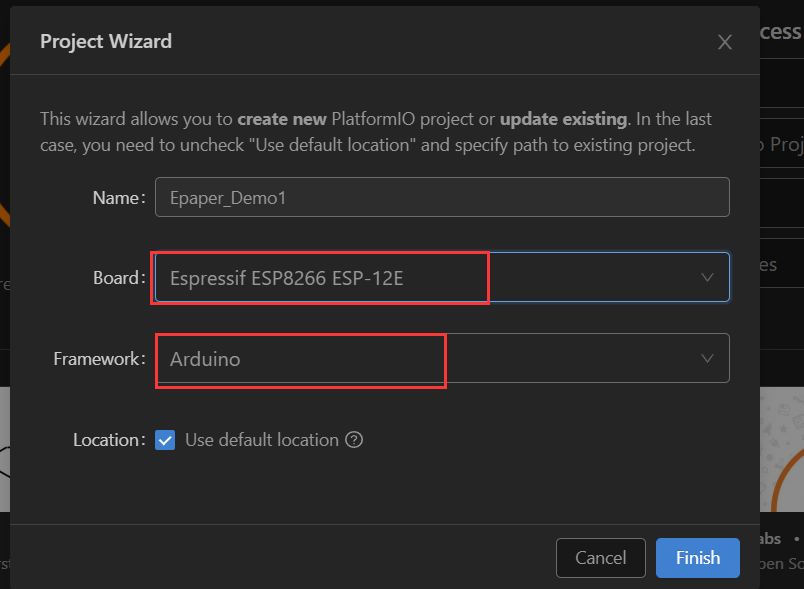Click the bold 'update existing' text in description
The width and height of the screenshot is (804, 589).
(x=563, y=119)
